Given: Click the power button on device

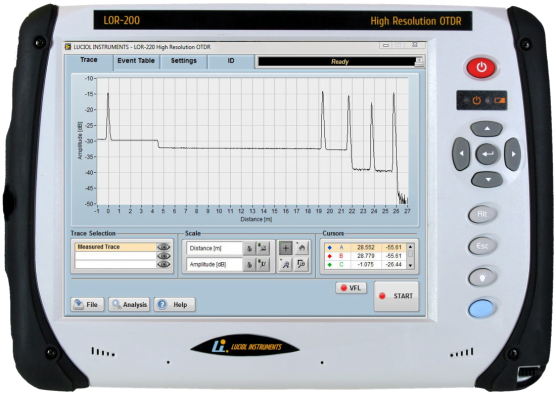Looking at the screenshot, I should click(x=482, y=67).
